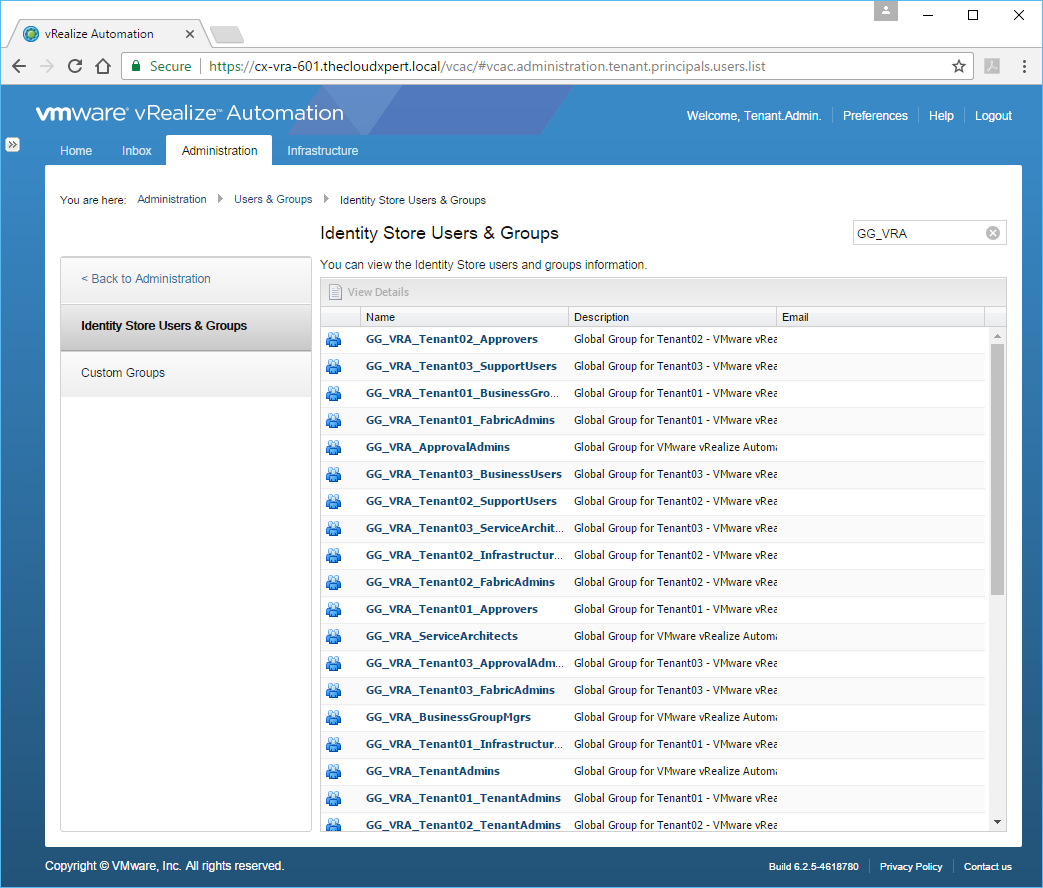Screen dimensions: 1043x888
Task: Click Back to Administration link
Action: tap(146, 279)
